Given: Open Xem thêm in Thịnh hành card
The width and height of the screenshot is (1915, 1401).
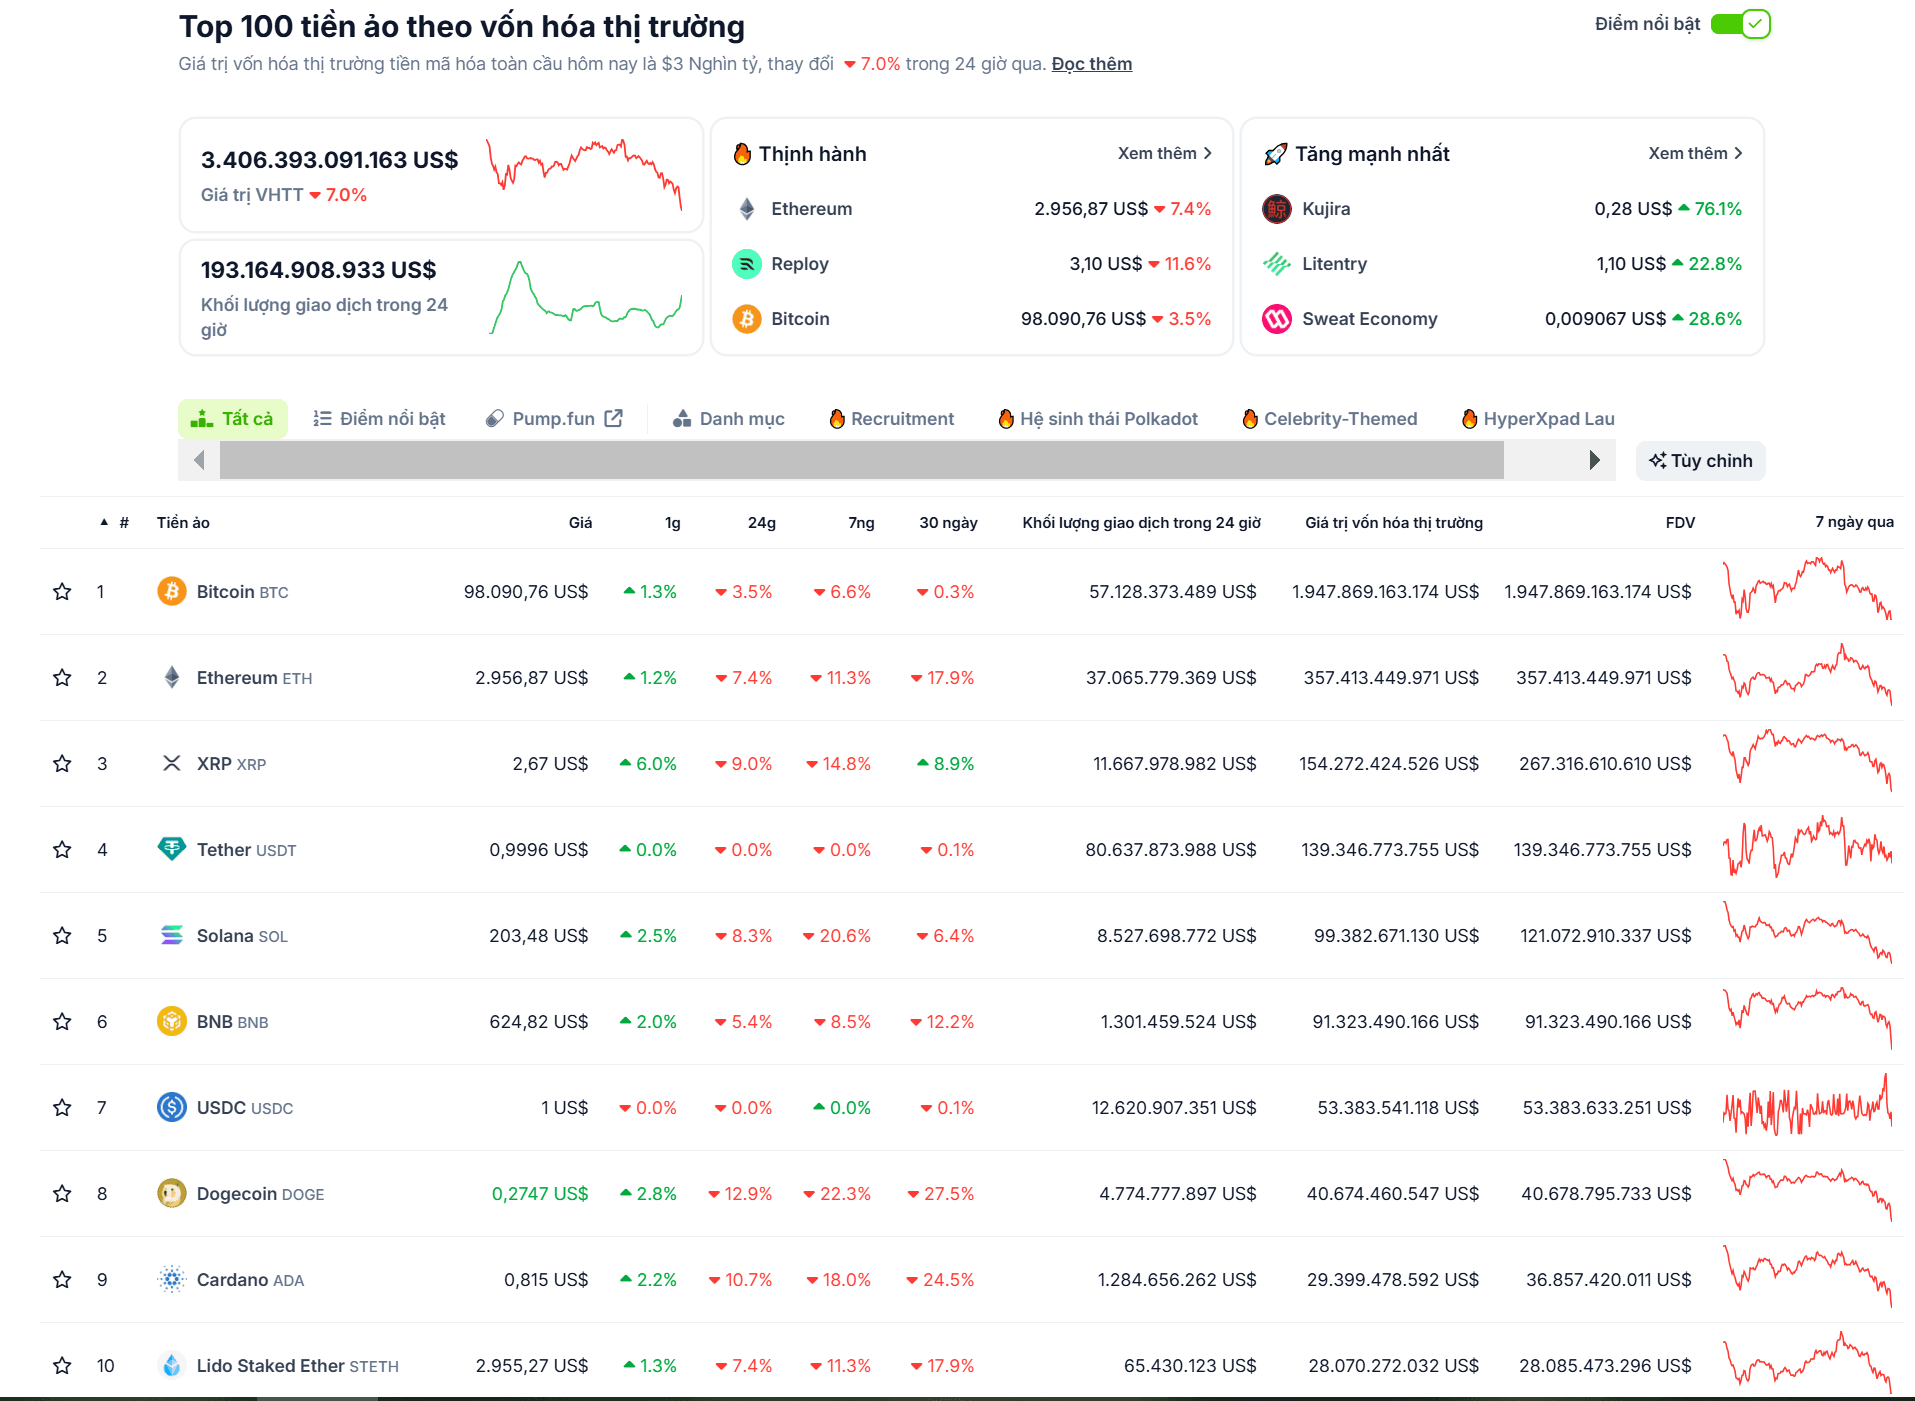Looking at the screenshot, I should pyautogui.click(x=1165, y=153).
